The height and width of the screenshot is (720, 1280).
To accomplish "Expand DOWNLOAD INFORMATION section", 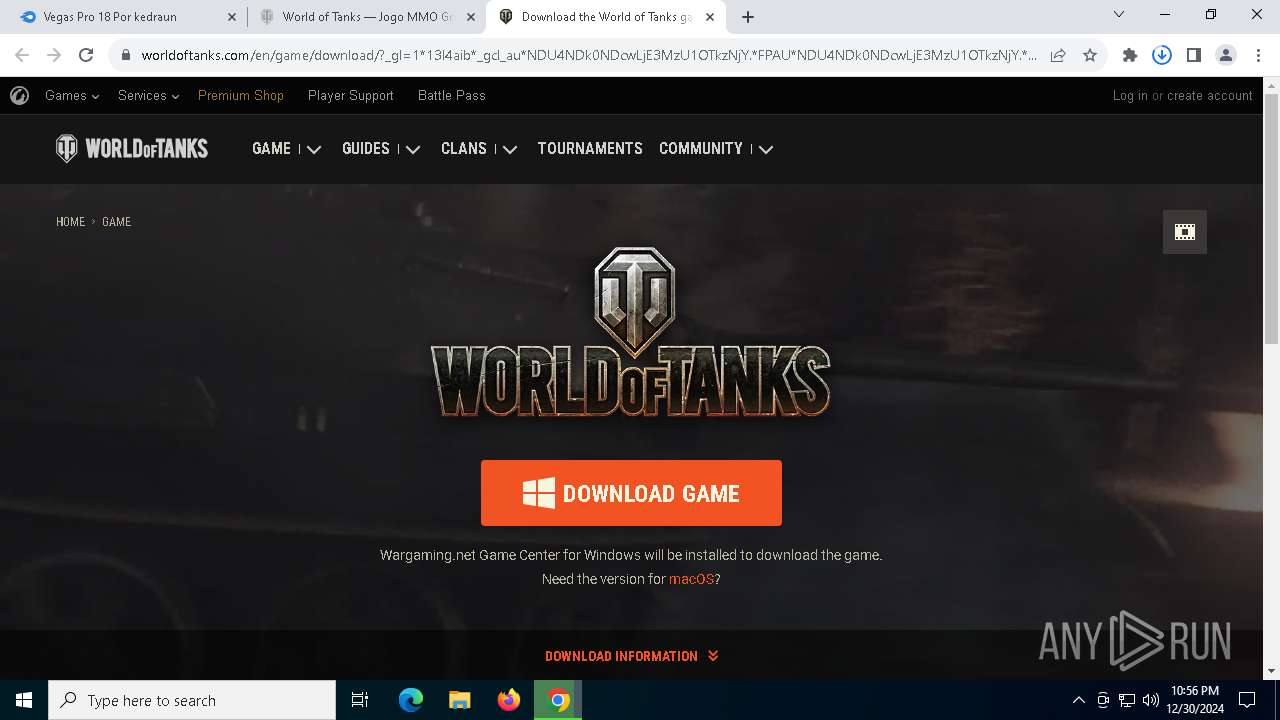I will (631, 656).
